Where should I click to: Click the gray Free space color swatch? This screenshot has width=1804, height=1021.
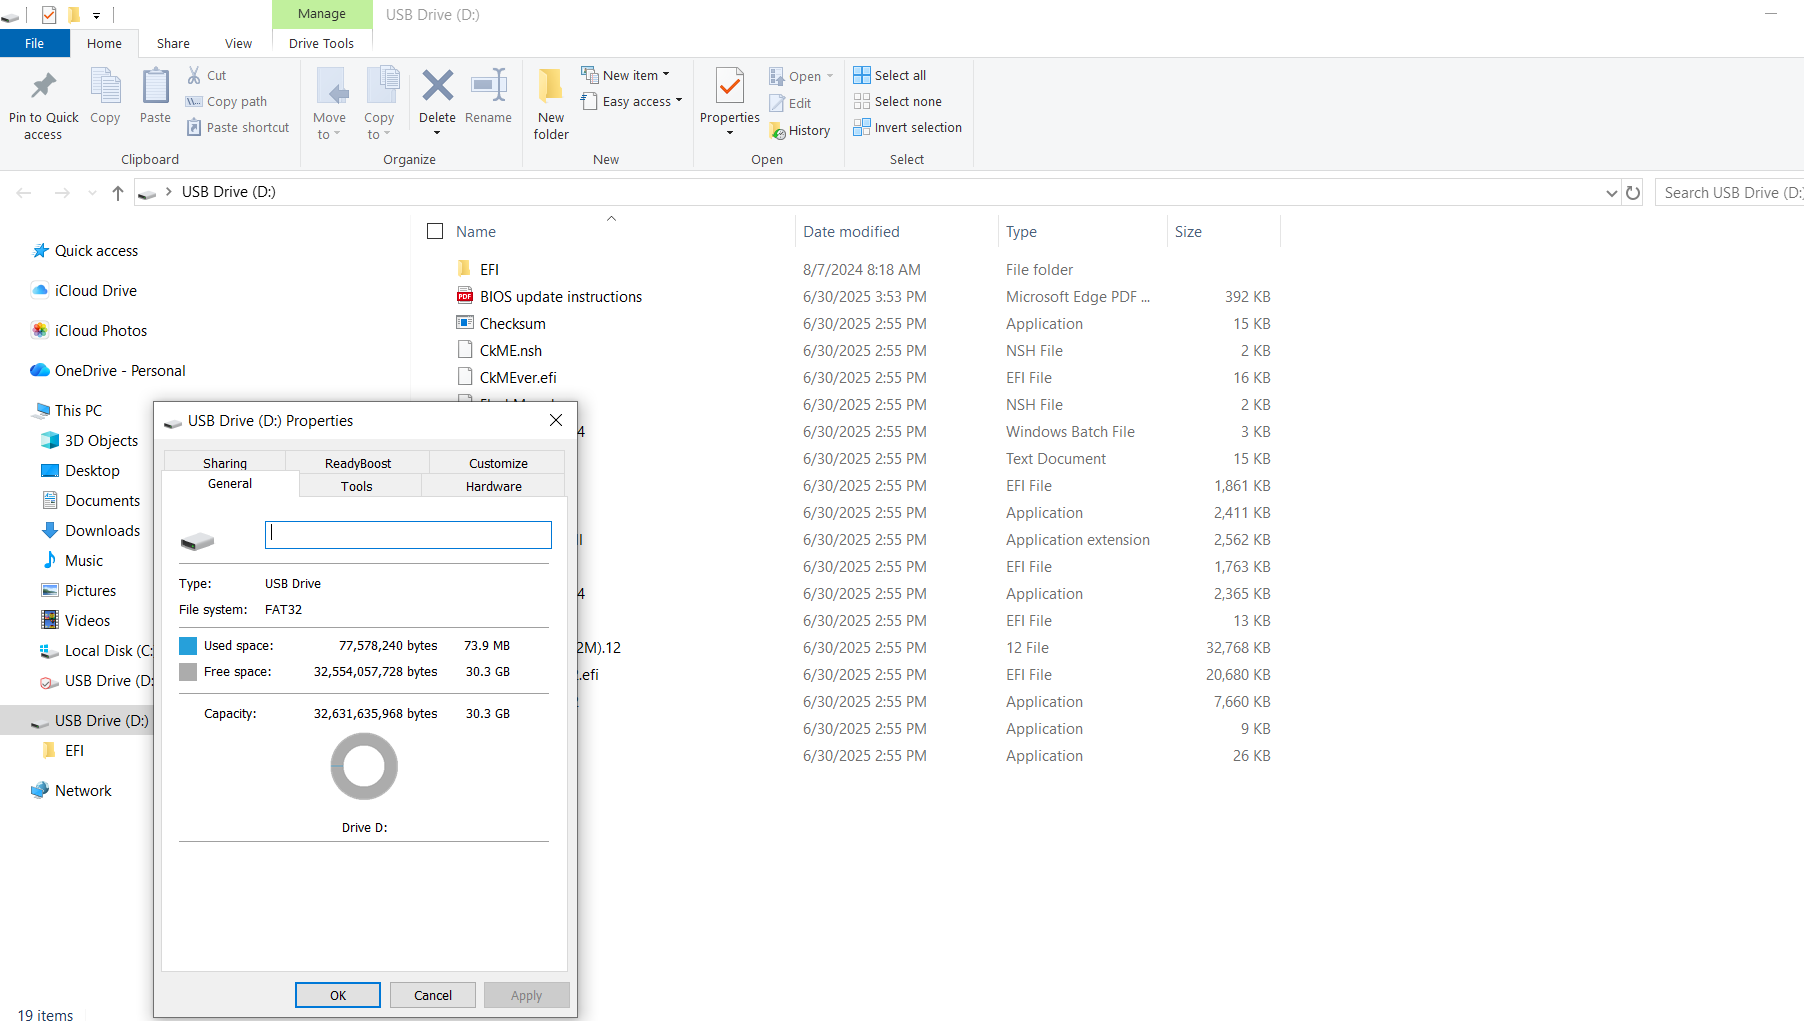pyautogui.click(x=188, y=671)
